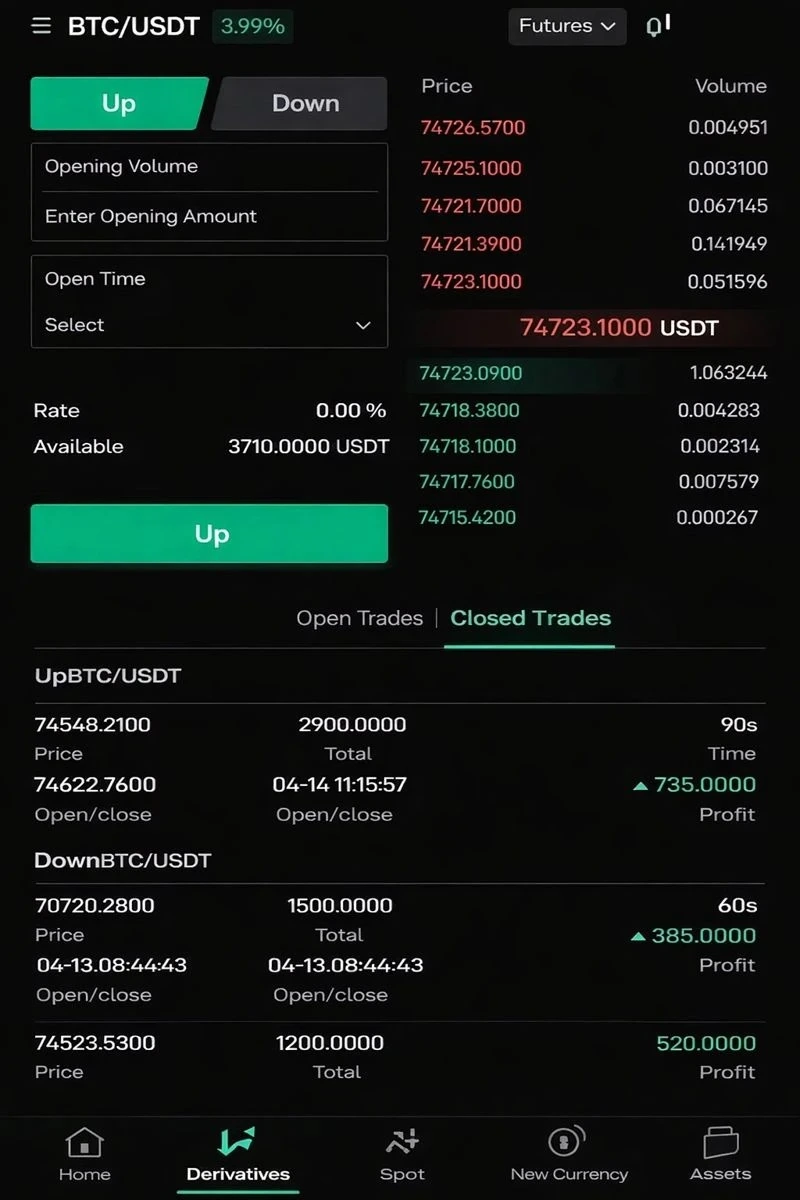
Task: Select the Up direction toggle
Action: click(x=119, y=103)
